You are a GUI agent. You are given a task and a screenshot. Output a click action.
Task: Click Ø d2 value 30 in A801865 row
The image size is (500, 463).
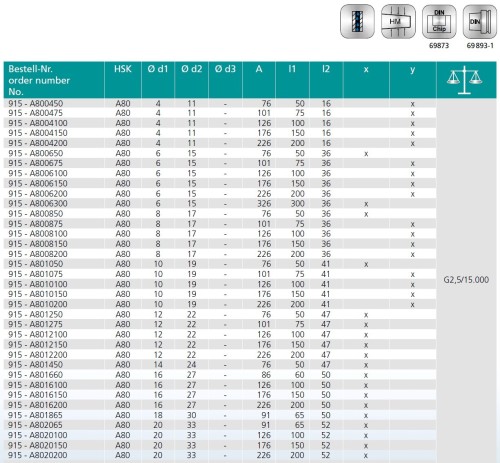click(x=191, y=415)
